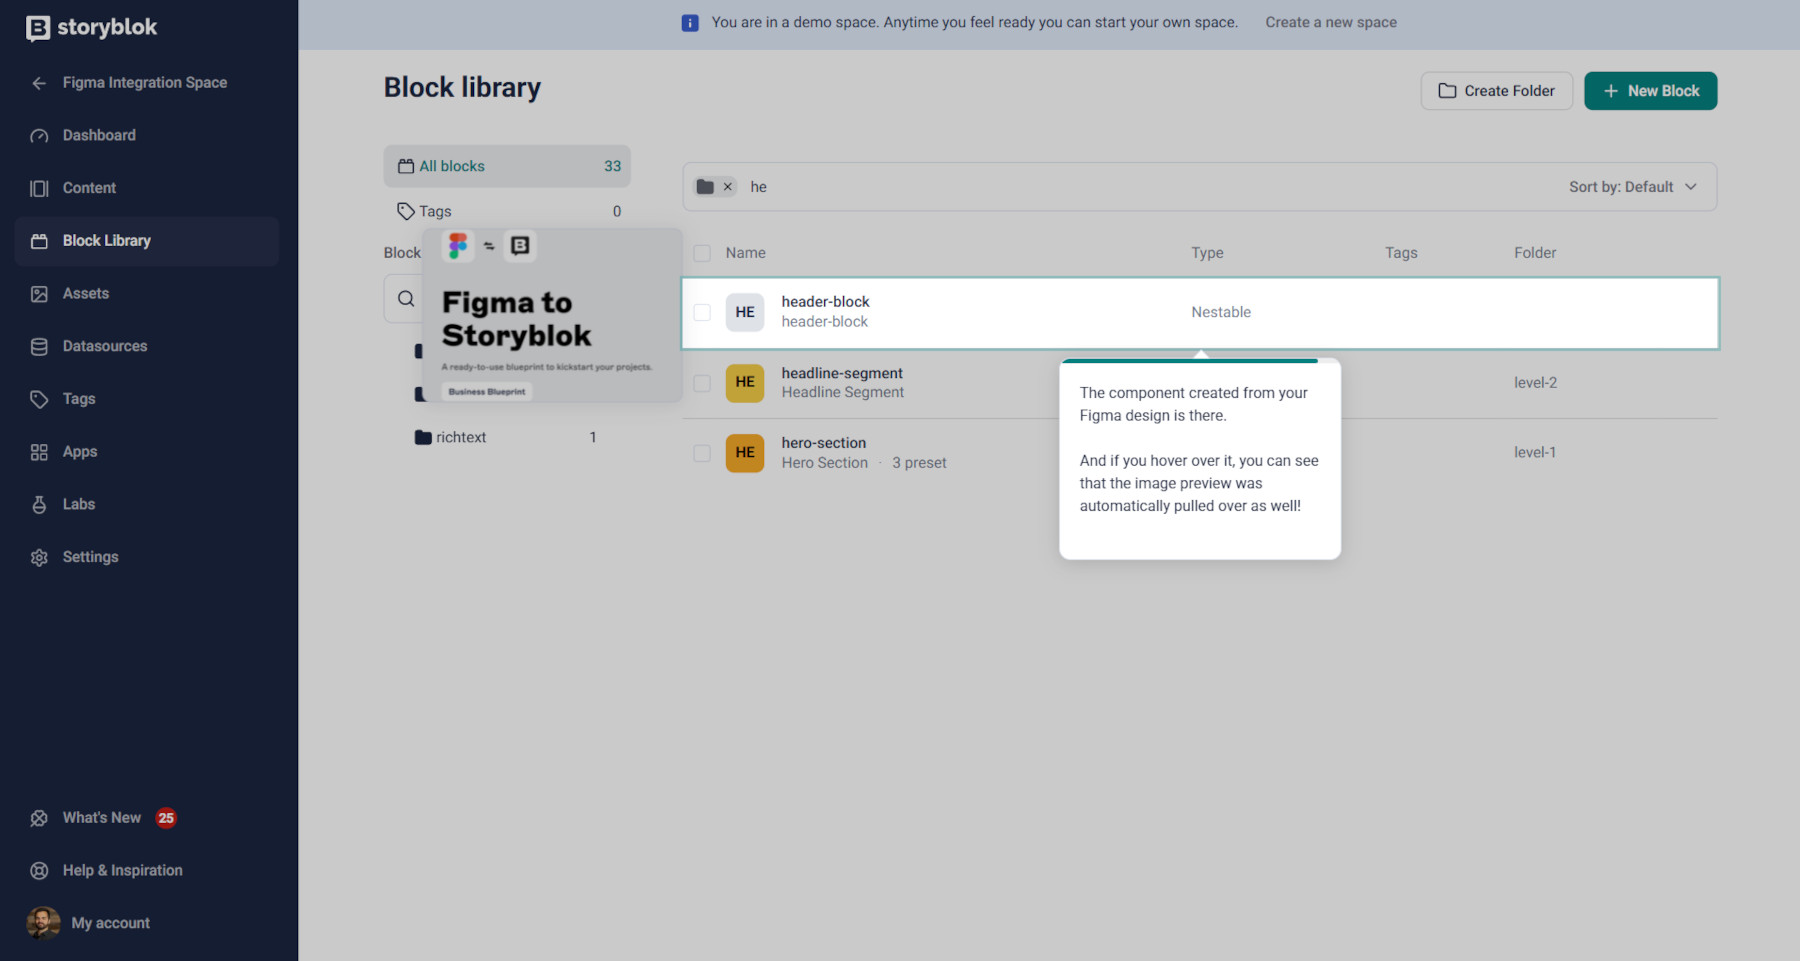
Task: Open the Sort by: Default dropdown
Action: click(1632, 187)
